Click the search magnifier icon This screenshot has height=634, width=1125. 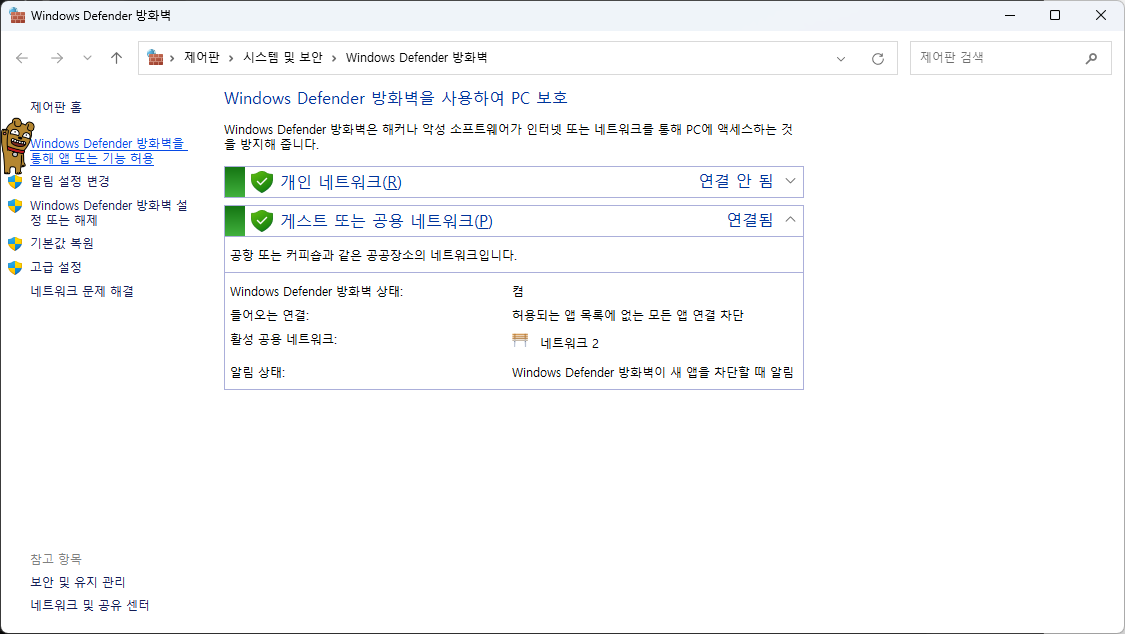point(1091,58)
